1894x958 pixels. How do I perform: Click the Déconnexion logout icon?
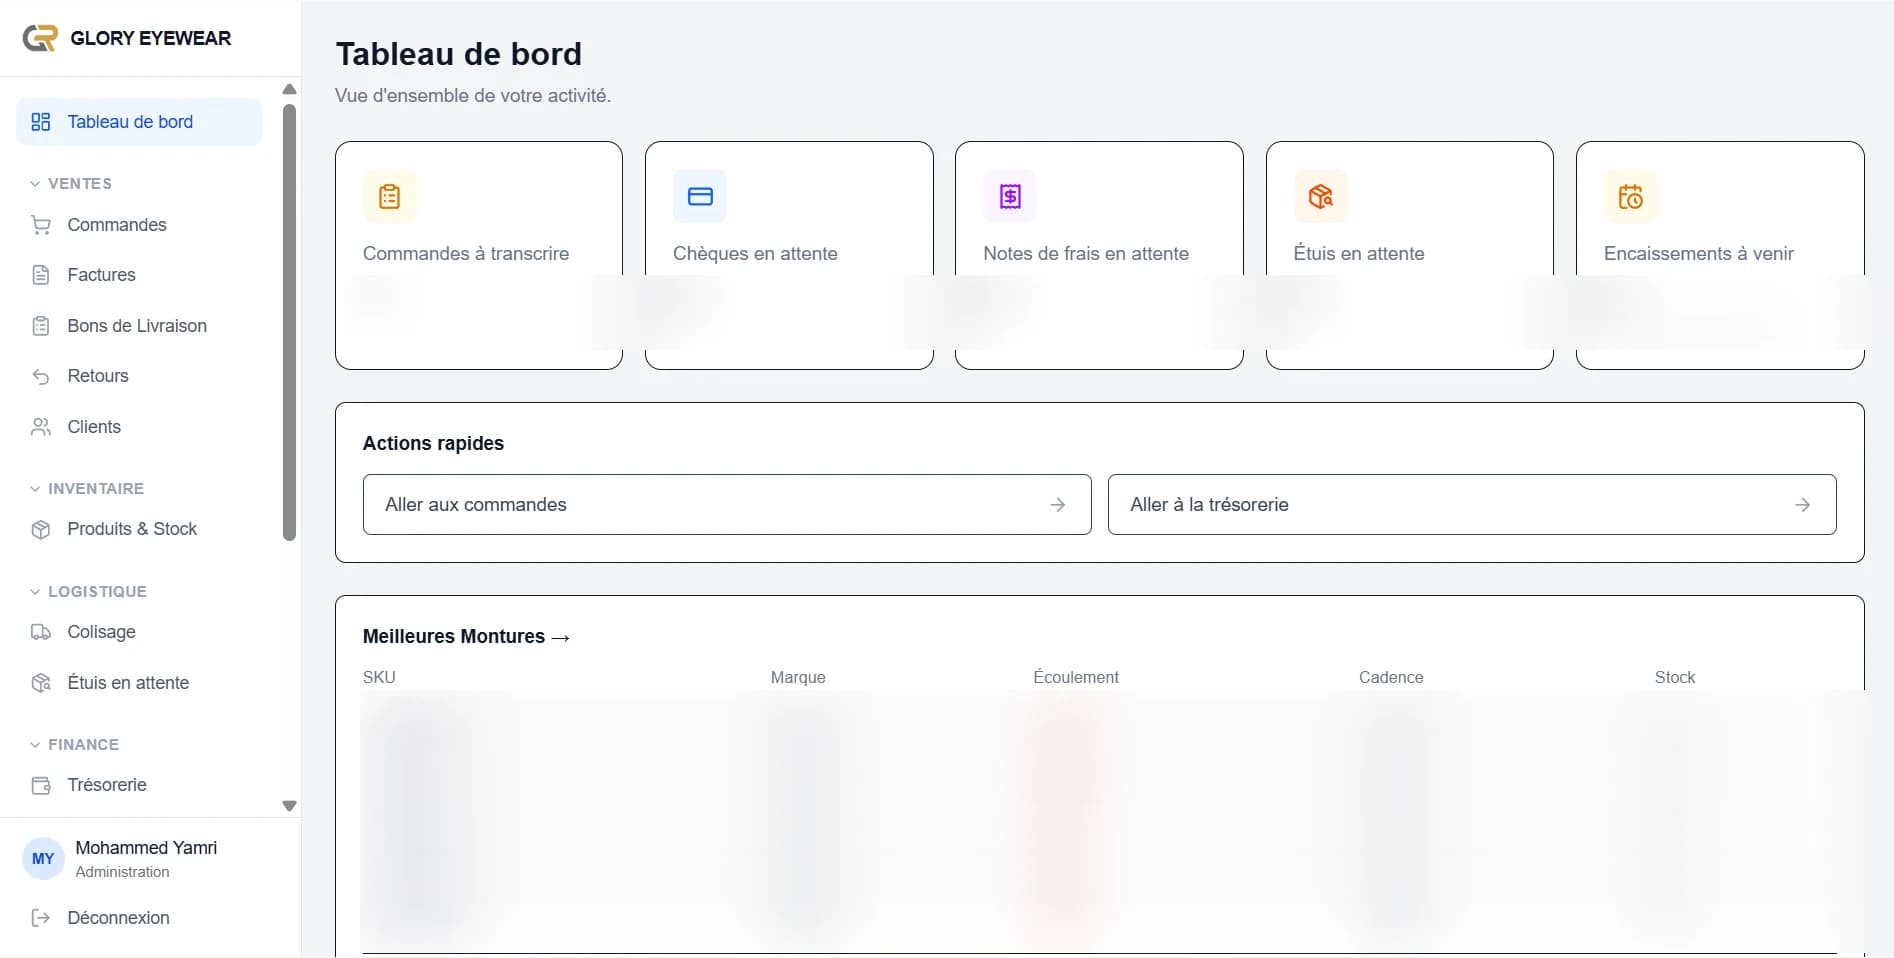click(x=41, y=918)
